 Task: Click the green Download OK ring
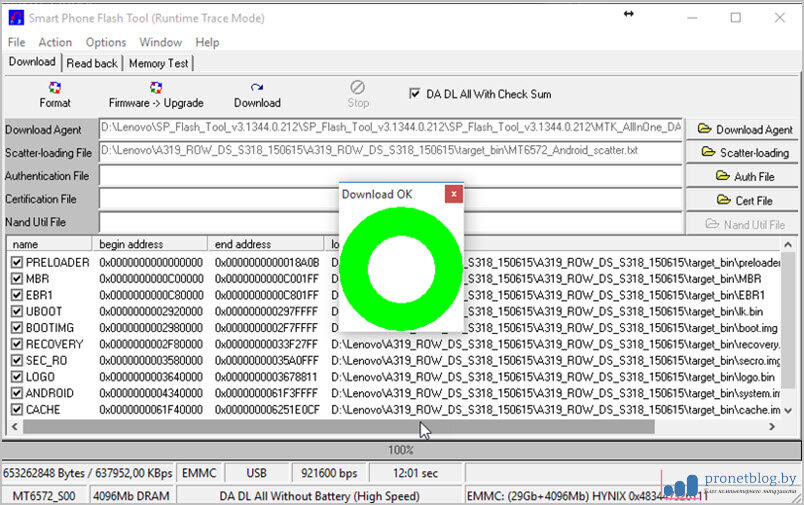pyautogui.click(x=400, y=269)
